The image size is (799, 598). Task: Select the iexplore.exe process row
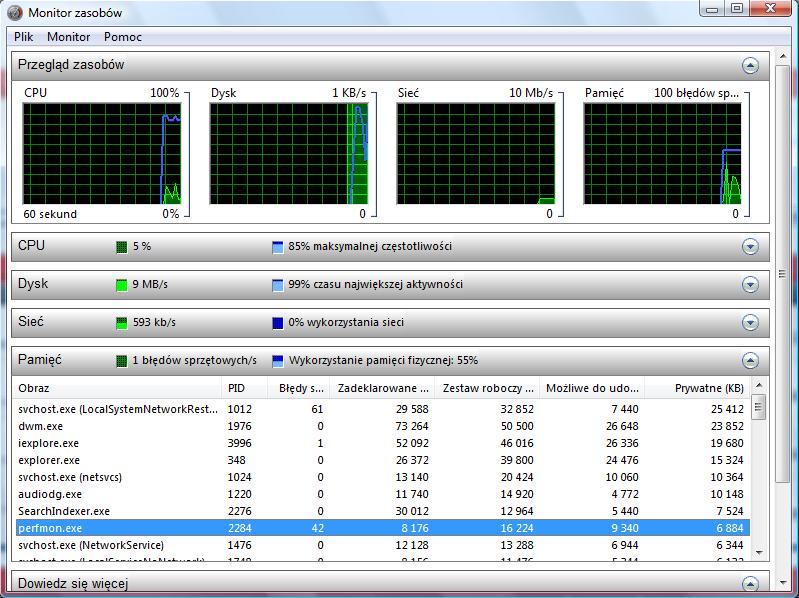pyautogui.click(x=383, y=443)
